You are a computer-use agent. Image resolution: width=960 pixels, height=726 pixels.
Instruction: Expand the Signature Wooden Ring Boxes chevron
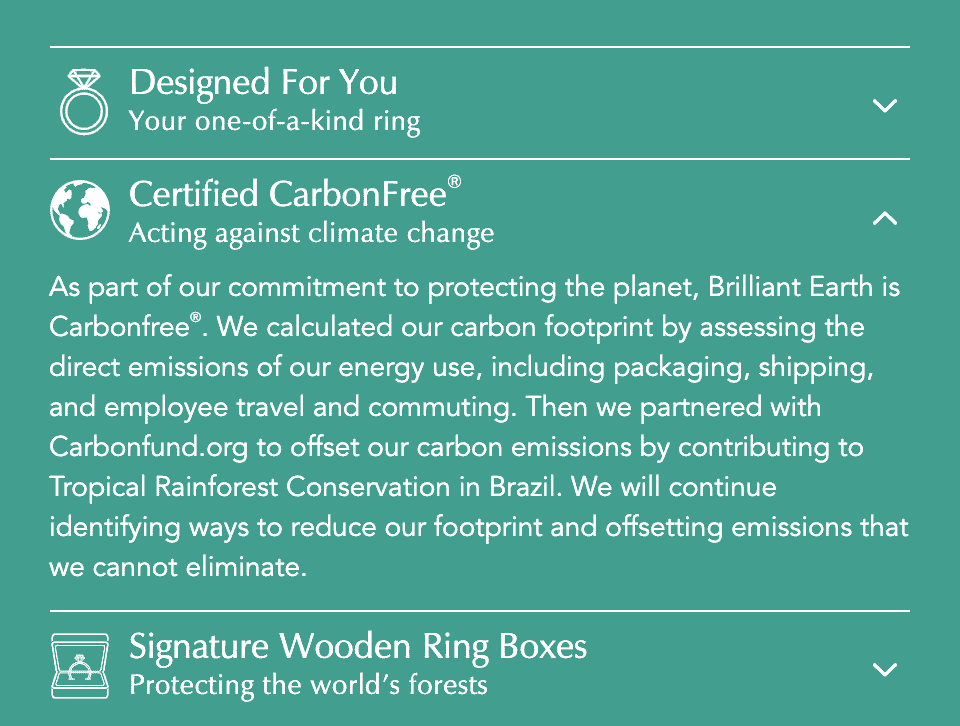click(x=884, y=669)
